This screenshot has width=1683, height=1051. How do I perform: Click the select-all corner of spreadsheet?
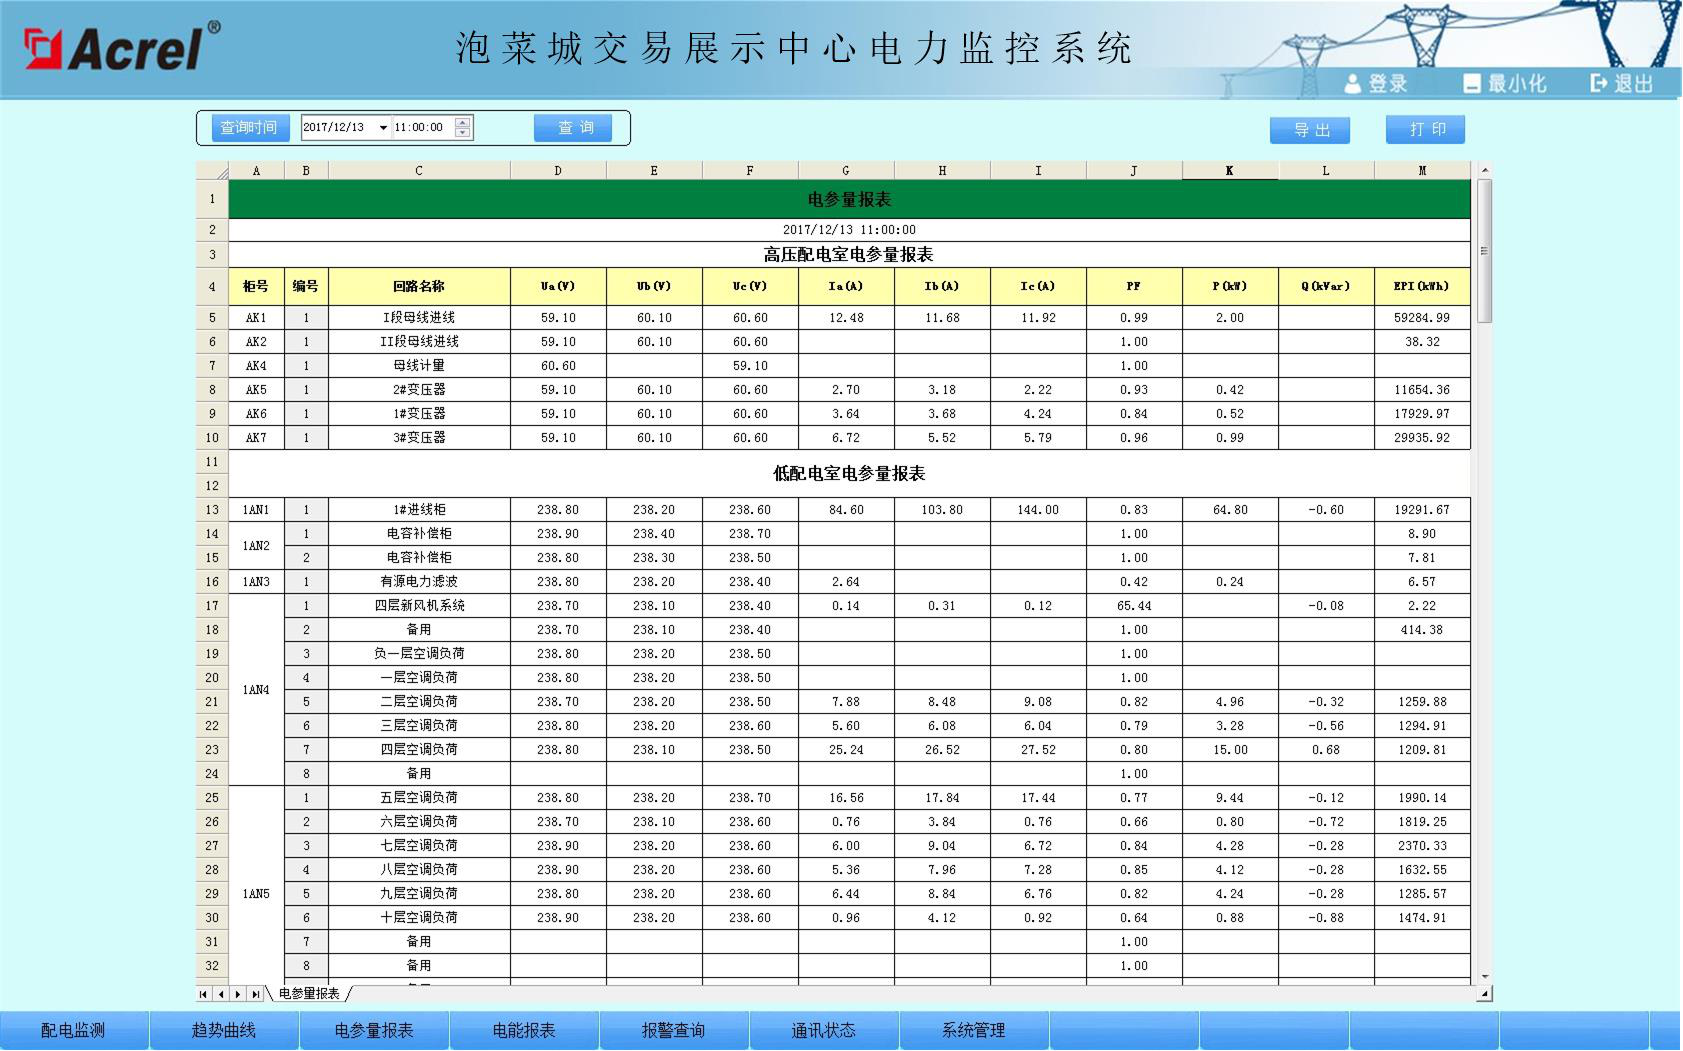click(x=212, y=171)
